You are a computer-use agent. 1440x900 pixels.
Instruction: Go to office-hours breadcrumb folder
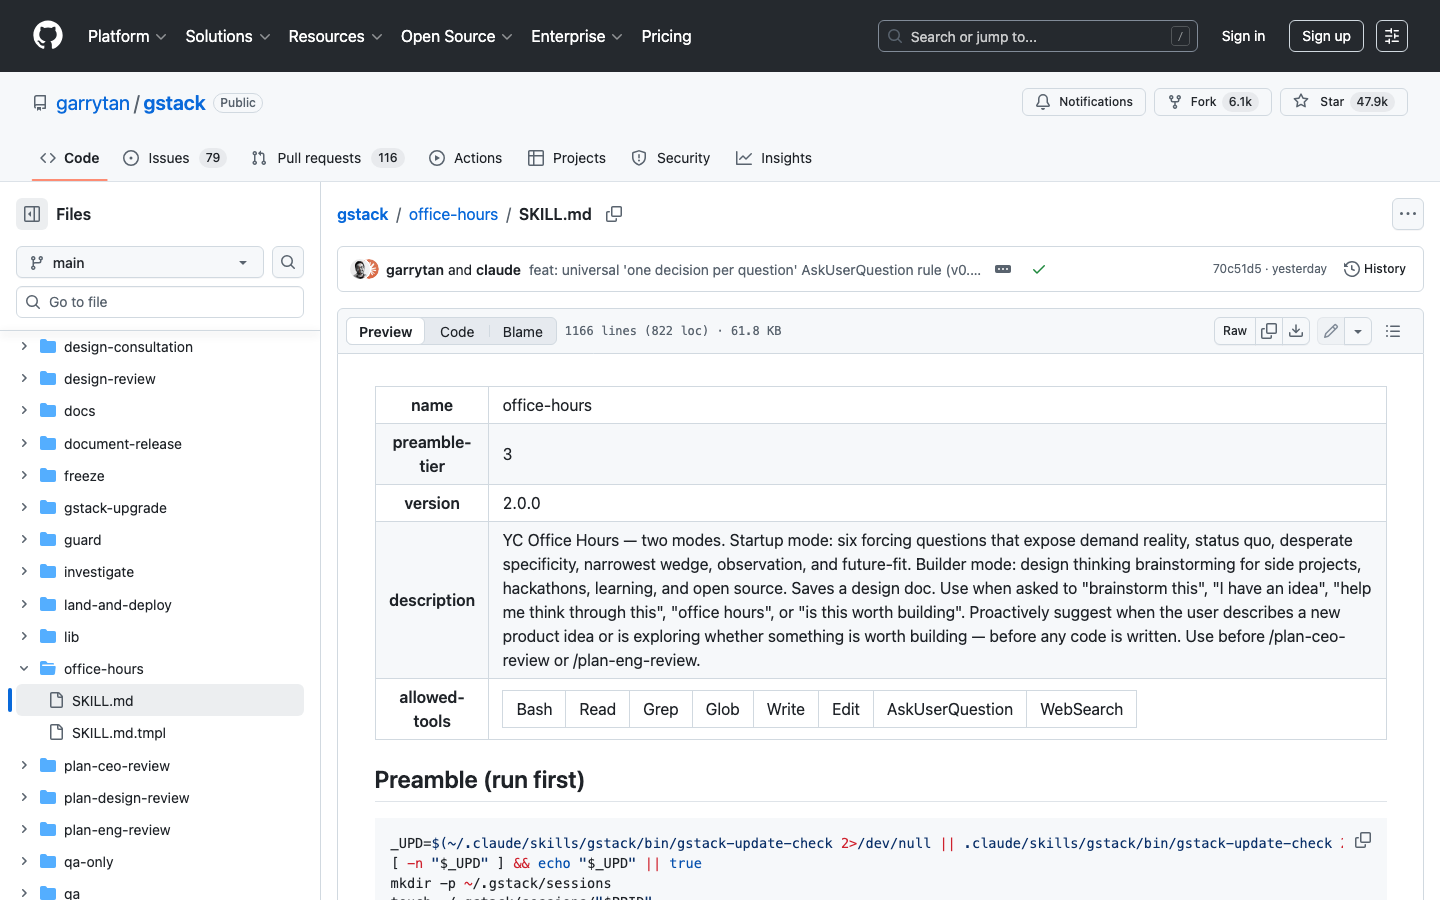[x=453, y=214]
